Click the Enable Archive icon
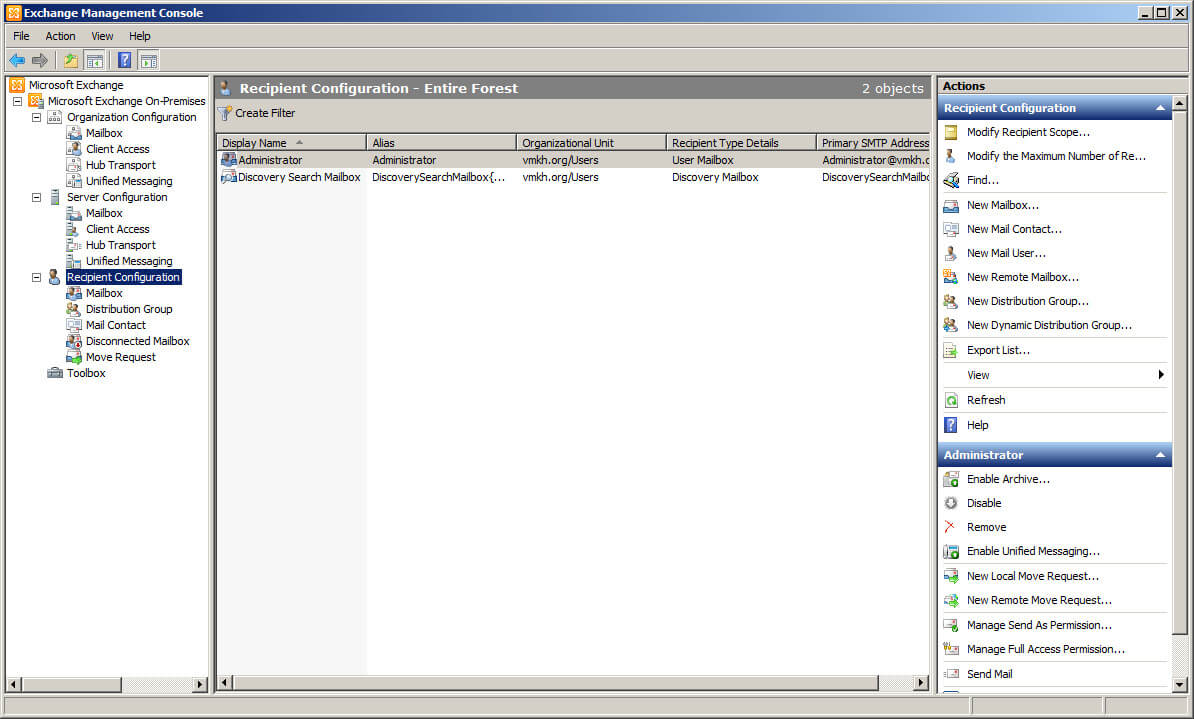The height and width of the screenshot is (719, 1194). point(950,479)
